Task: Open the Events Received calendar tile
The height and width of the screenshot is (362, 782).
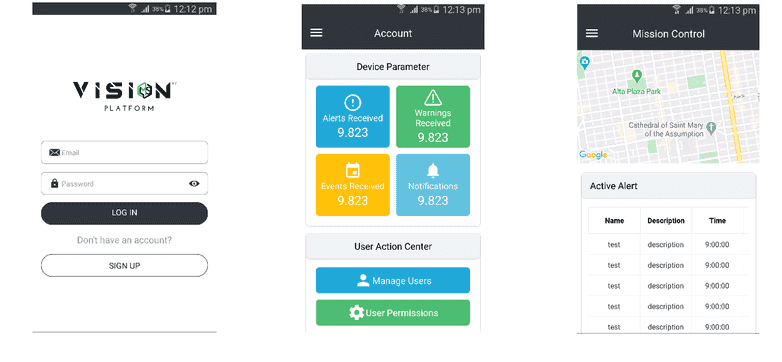Action: 353,185
